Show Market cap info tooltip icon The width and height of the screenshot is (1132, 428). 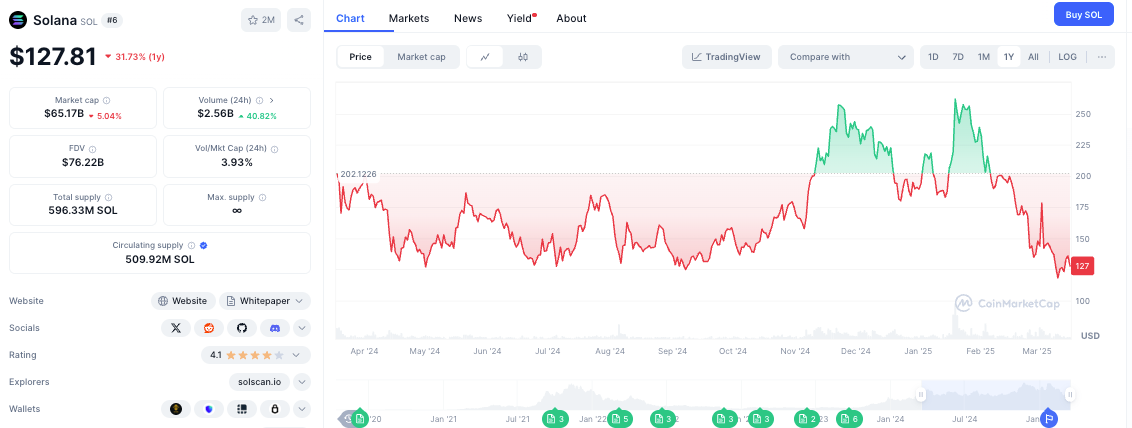[107, 101]
